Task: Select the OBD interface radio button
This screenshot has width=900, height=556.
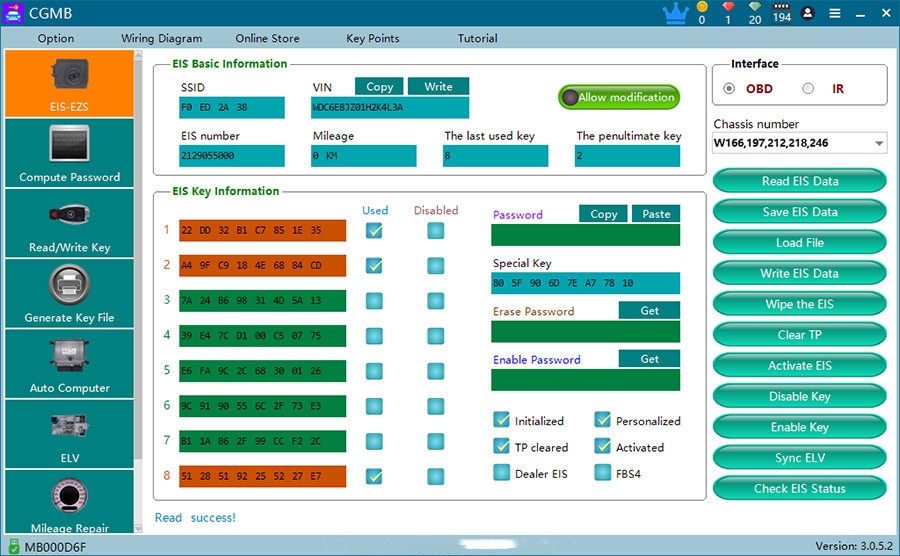Action: [x=729, y=88]
